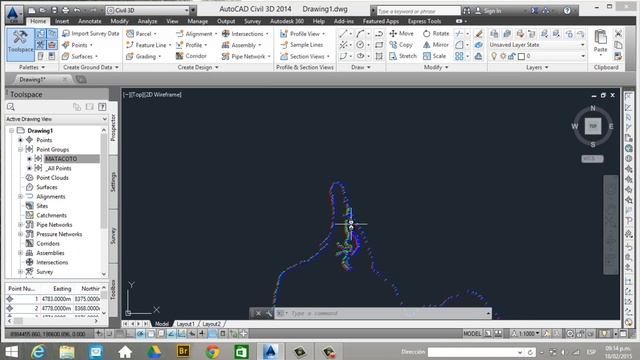Click the Windows Start button

11,351
